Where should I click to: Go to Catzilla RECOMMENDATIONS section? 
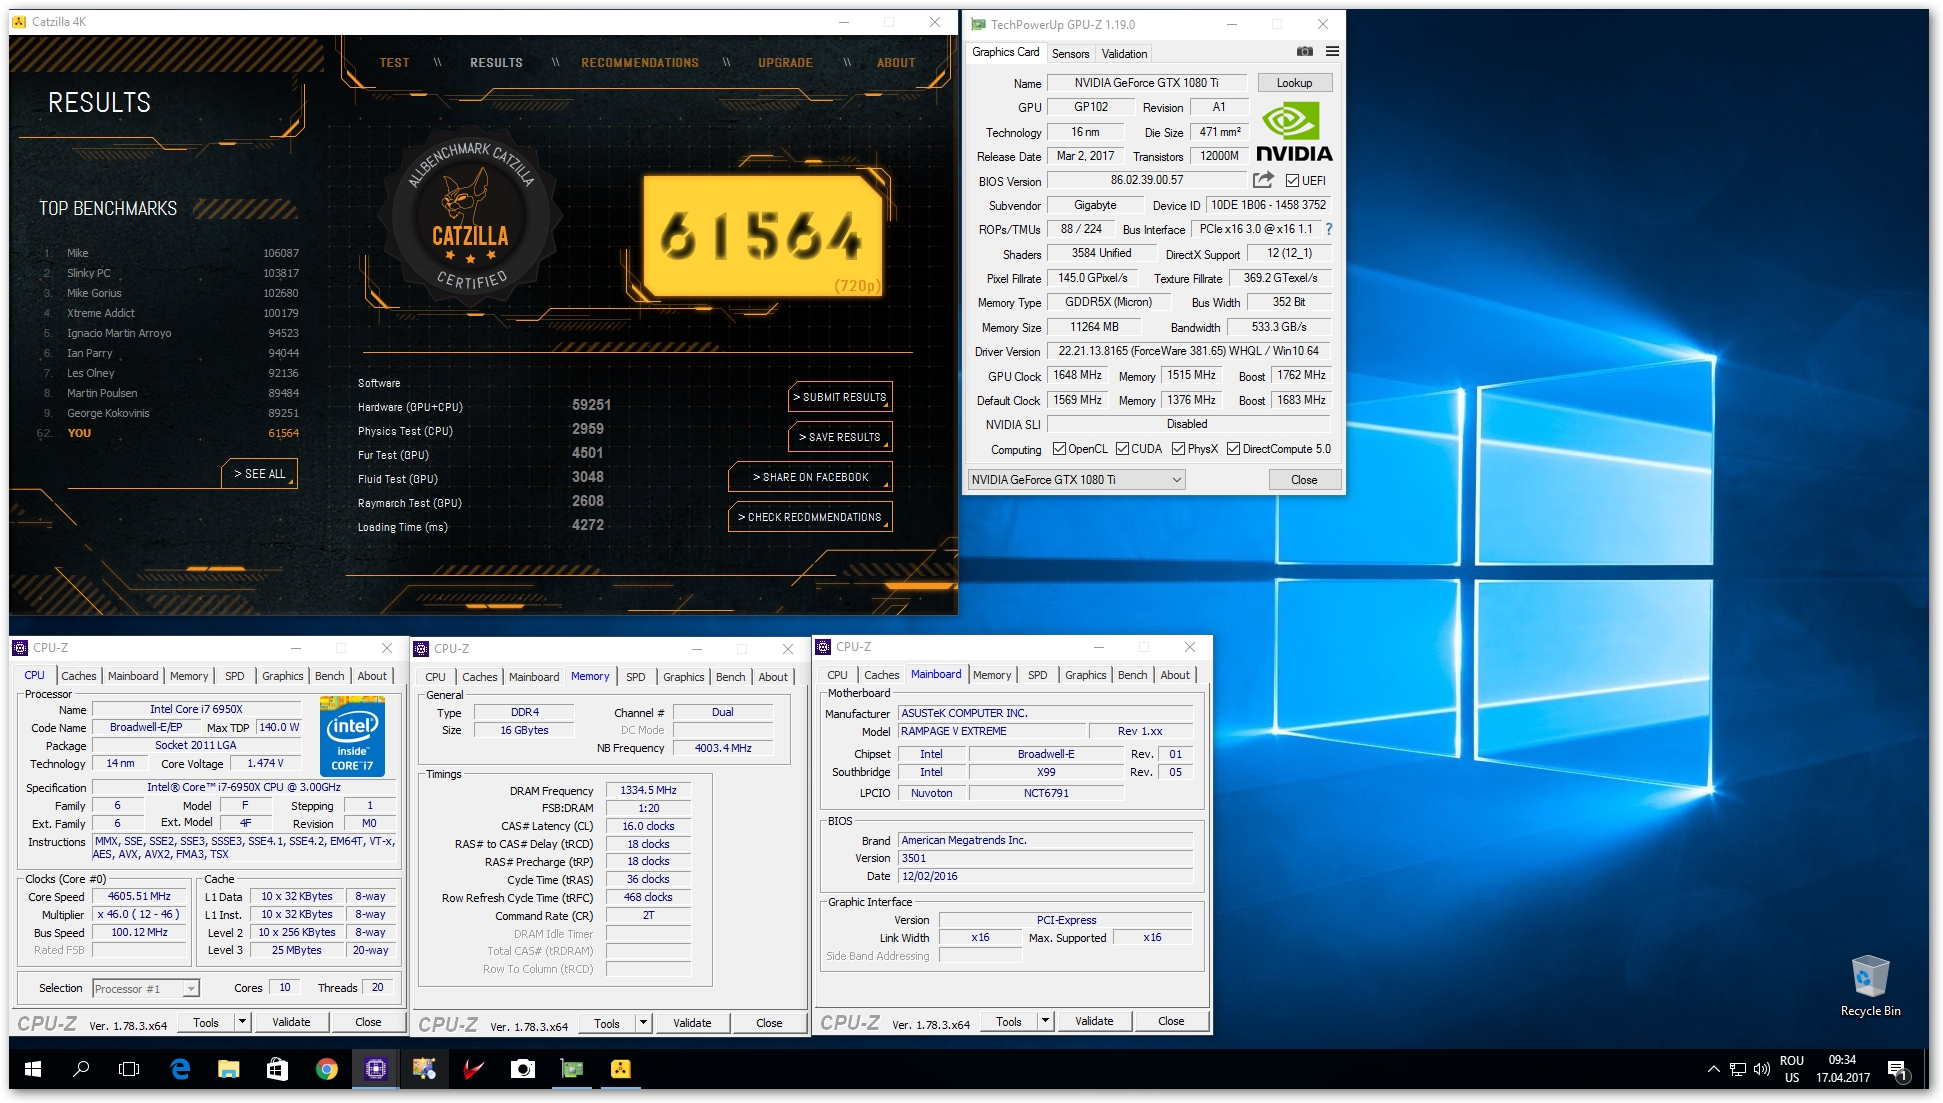[x=640, y=62]
